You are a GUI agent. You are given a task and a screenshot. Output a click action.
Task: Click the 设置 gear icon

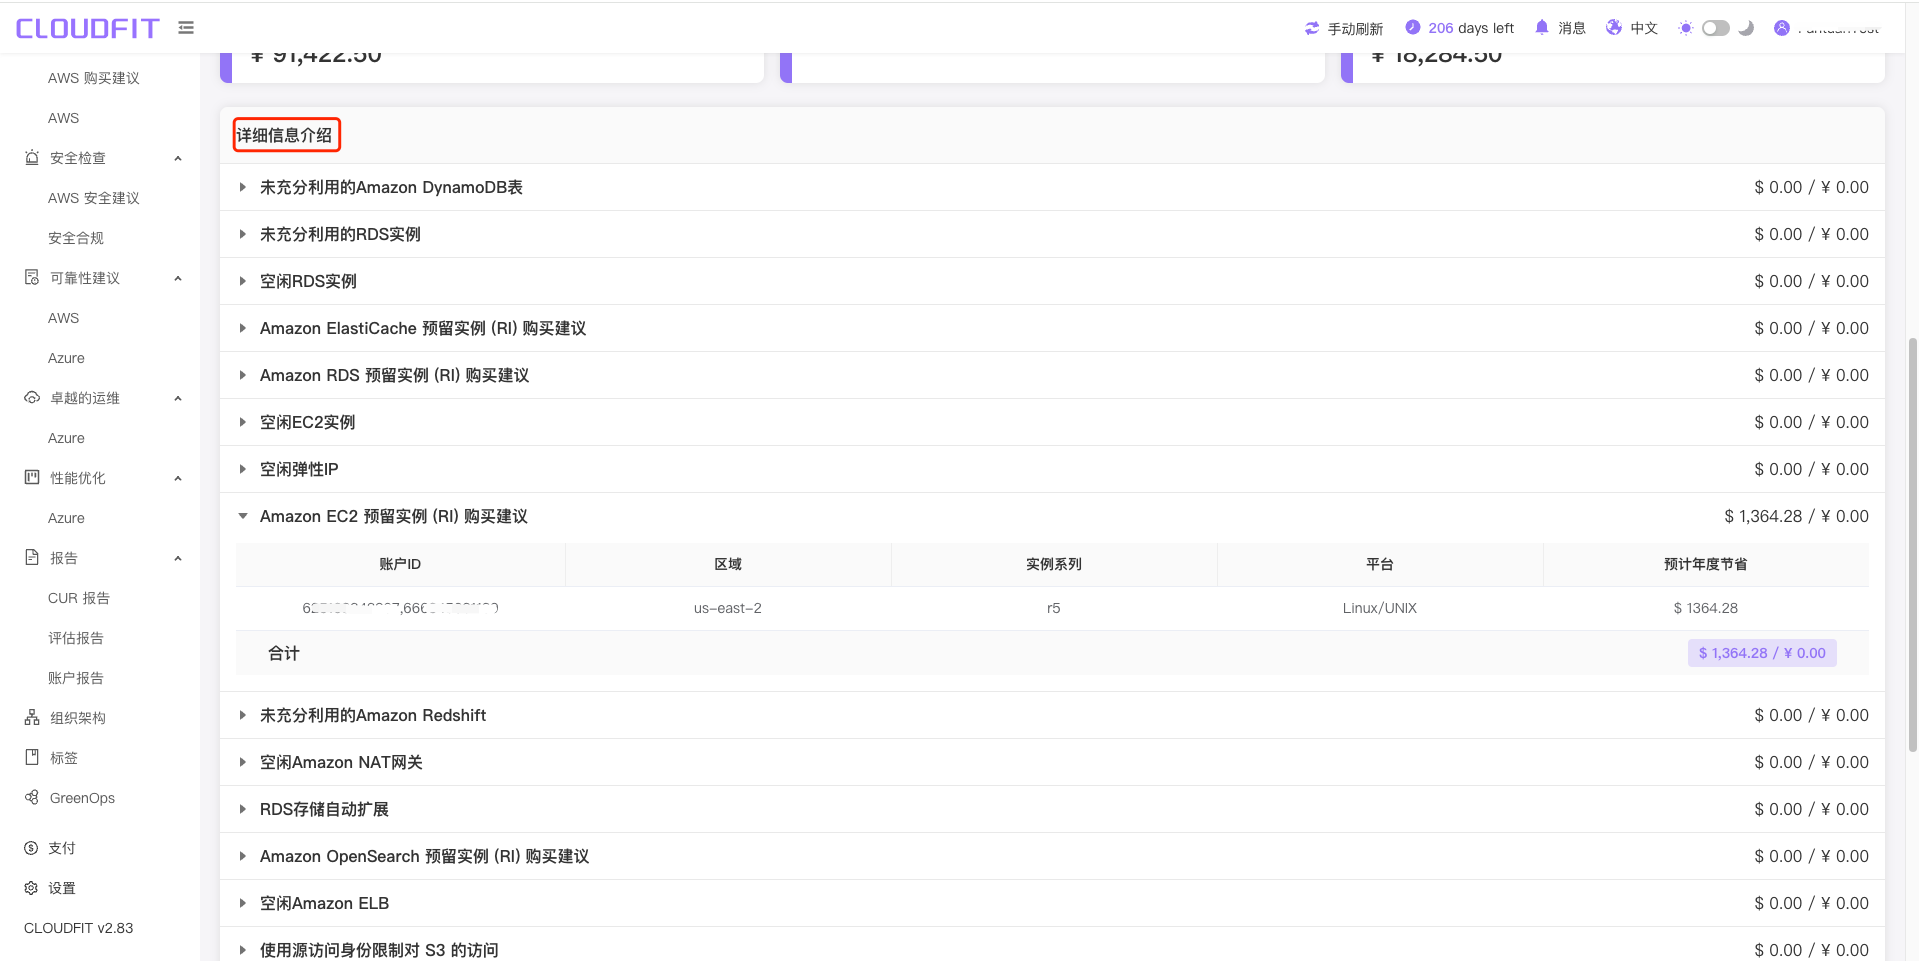31,888
